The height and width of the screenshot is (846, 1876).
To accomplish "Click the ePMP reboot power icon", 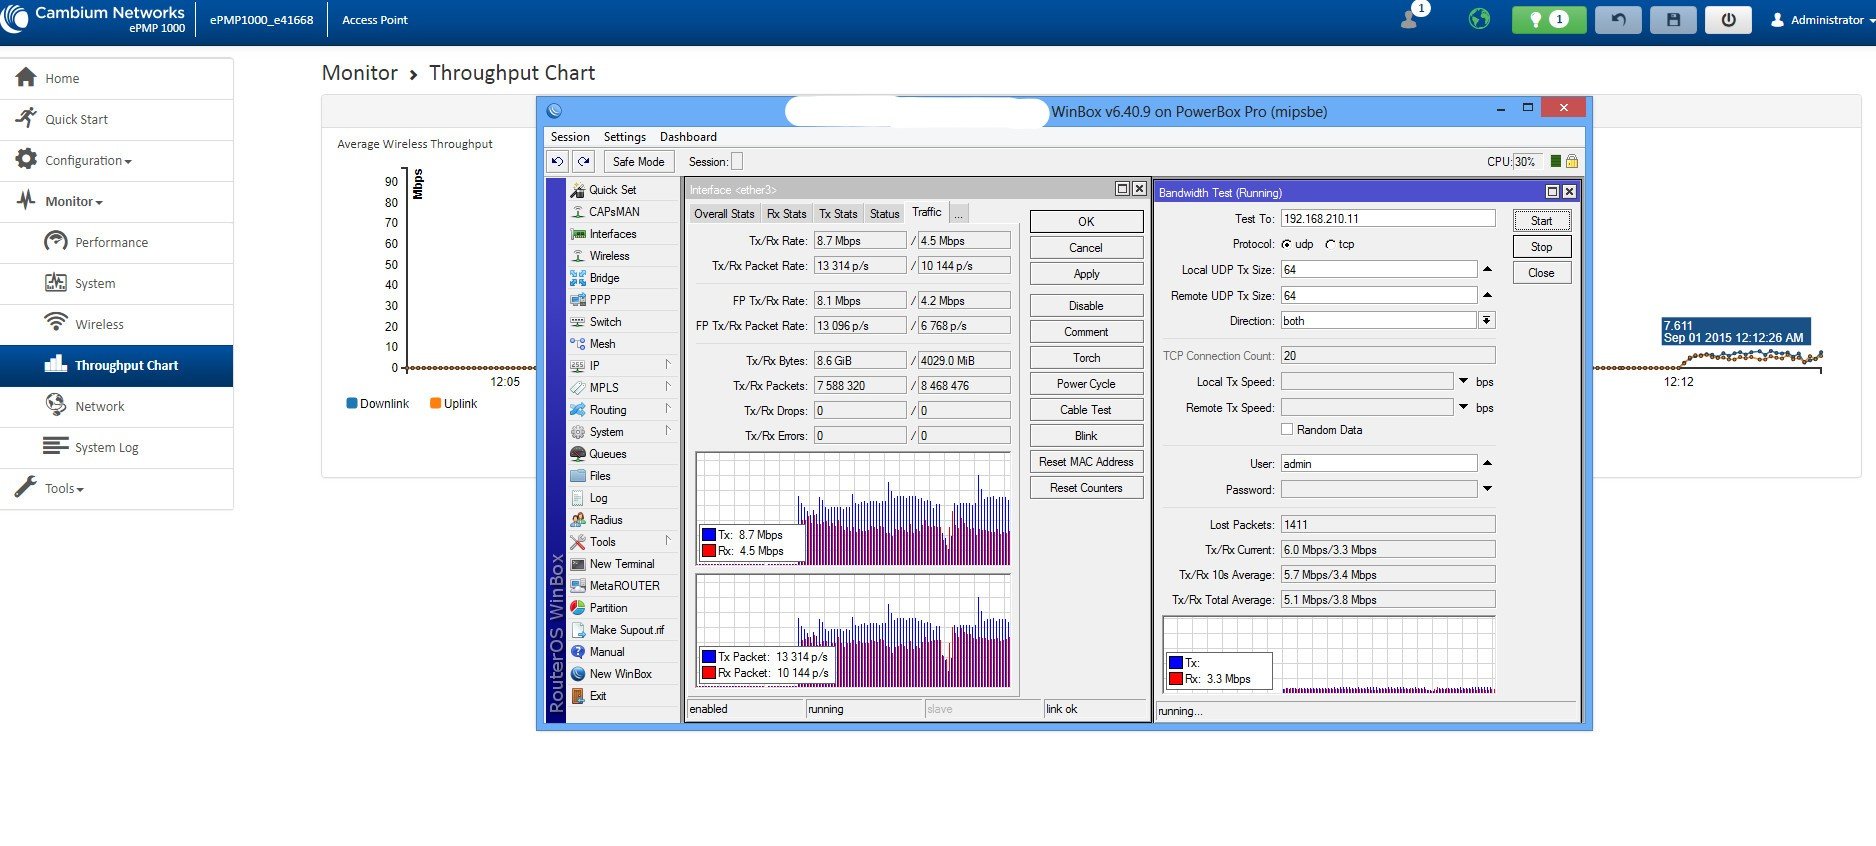I will [1728, 20].
